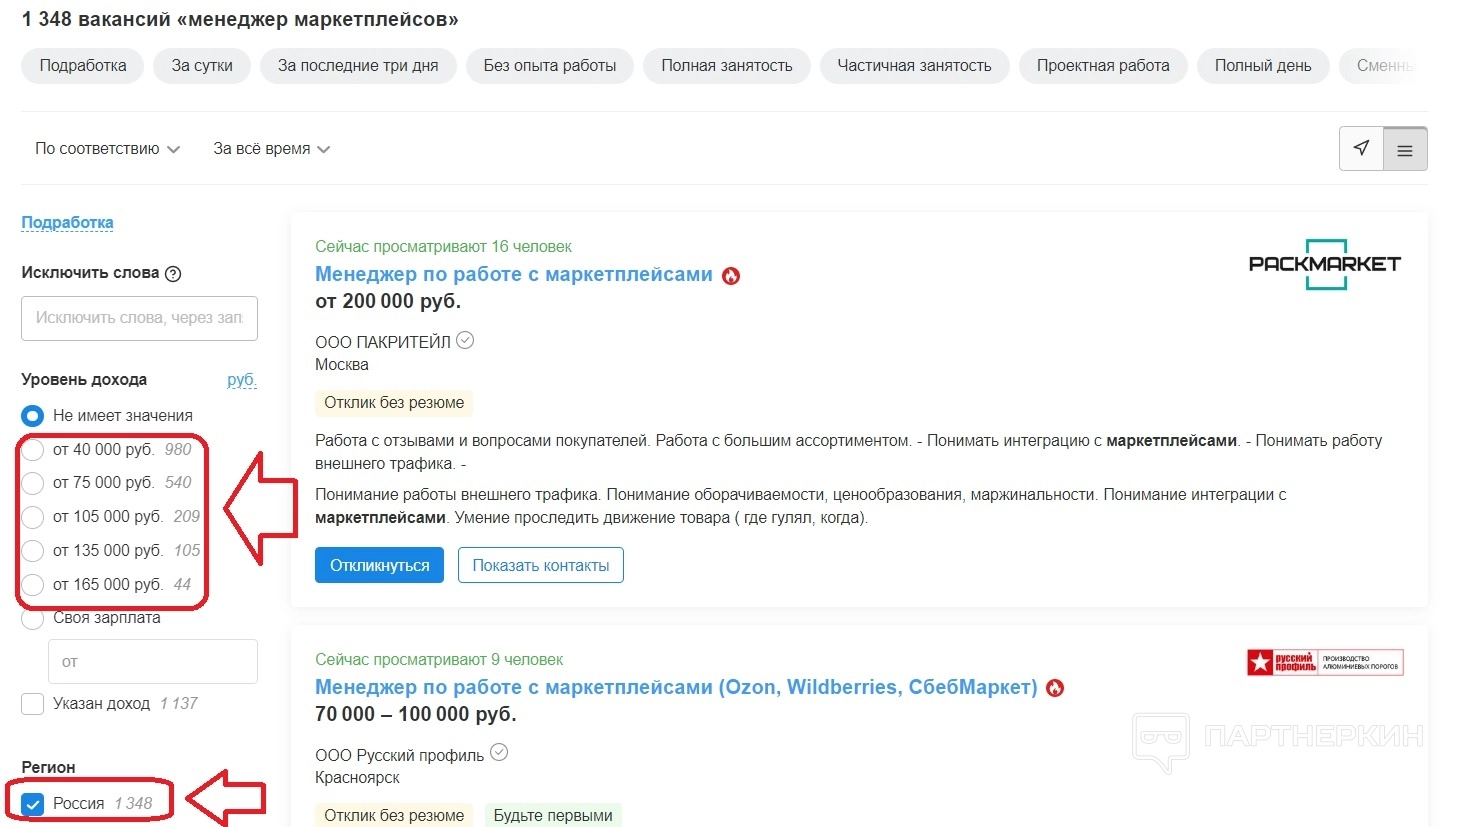Select the list view icon button
The image size is (1475, 827).
click(x=1405, y=150)
